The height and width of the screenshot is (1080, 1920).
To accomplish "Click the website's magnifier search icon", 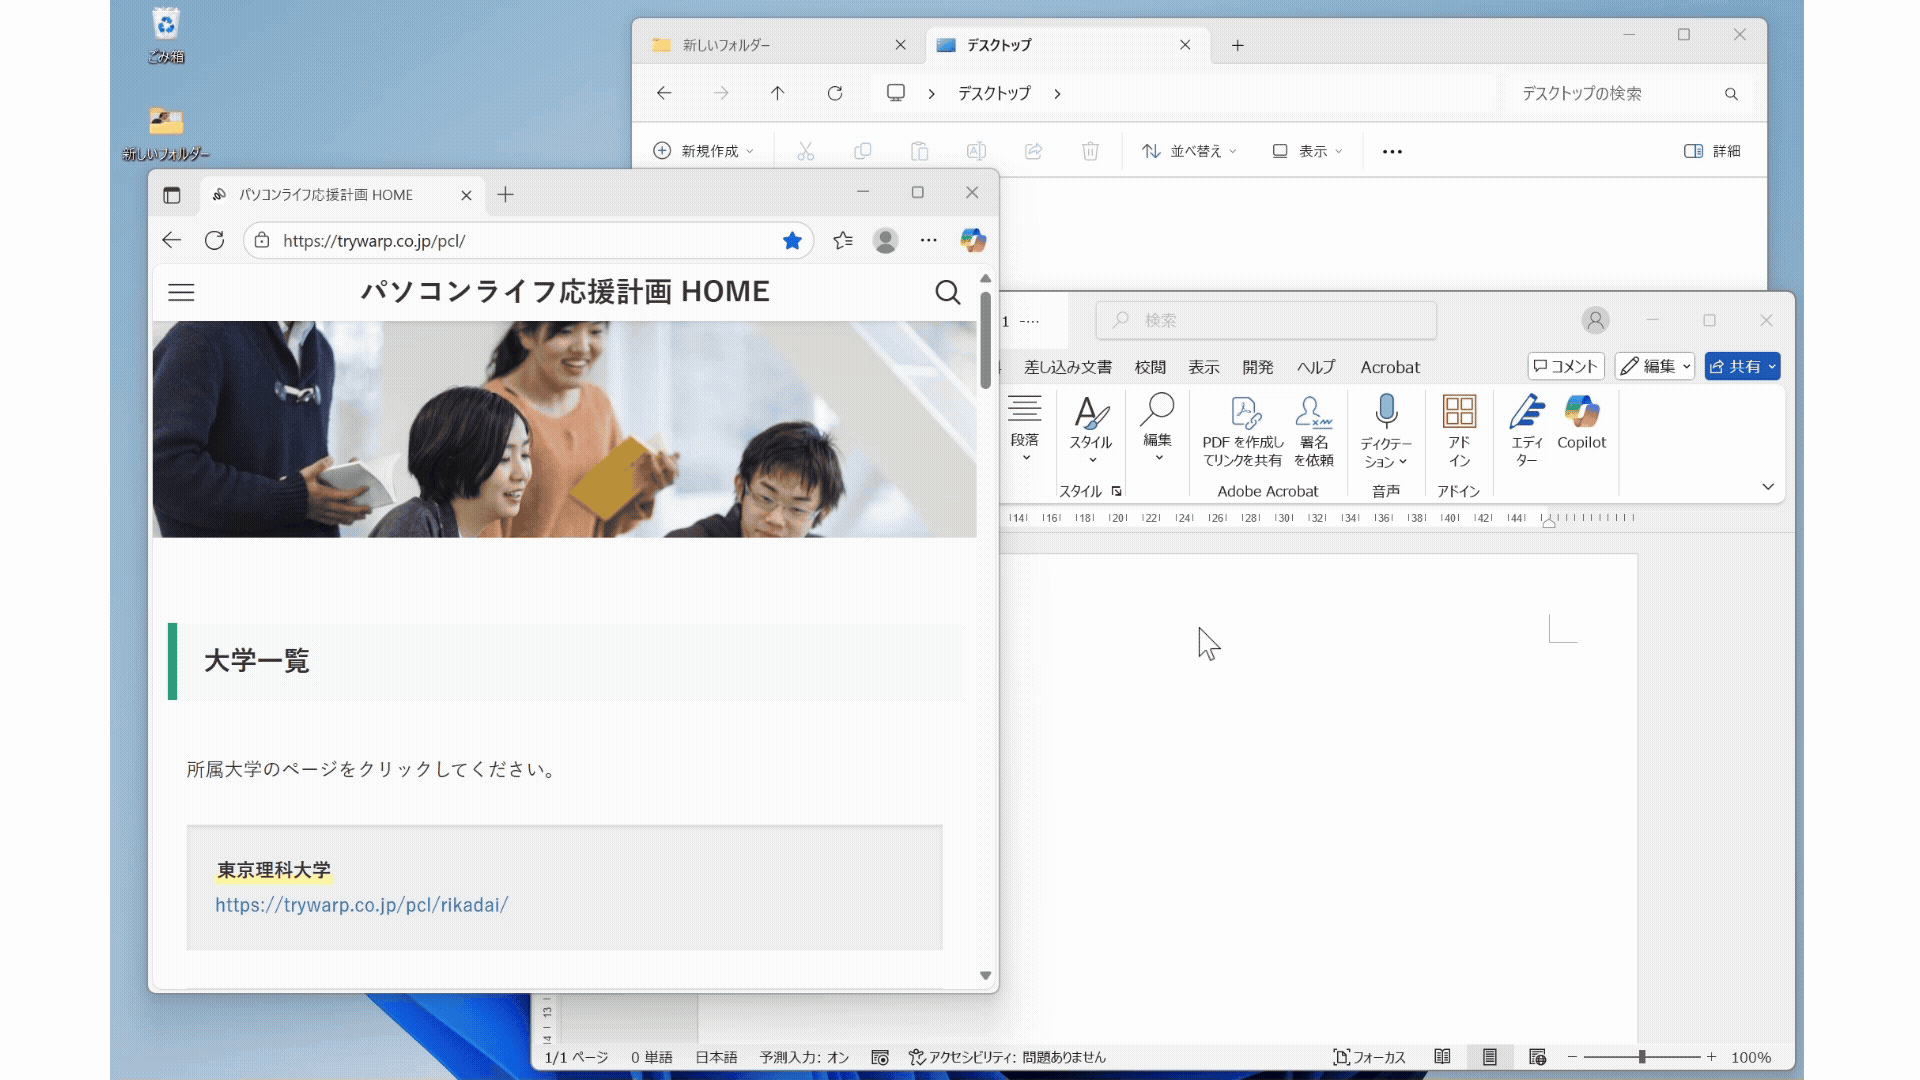I will [947, 292].
